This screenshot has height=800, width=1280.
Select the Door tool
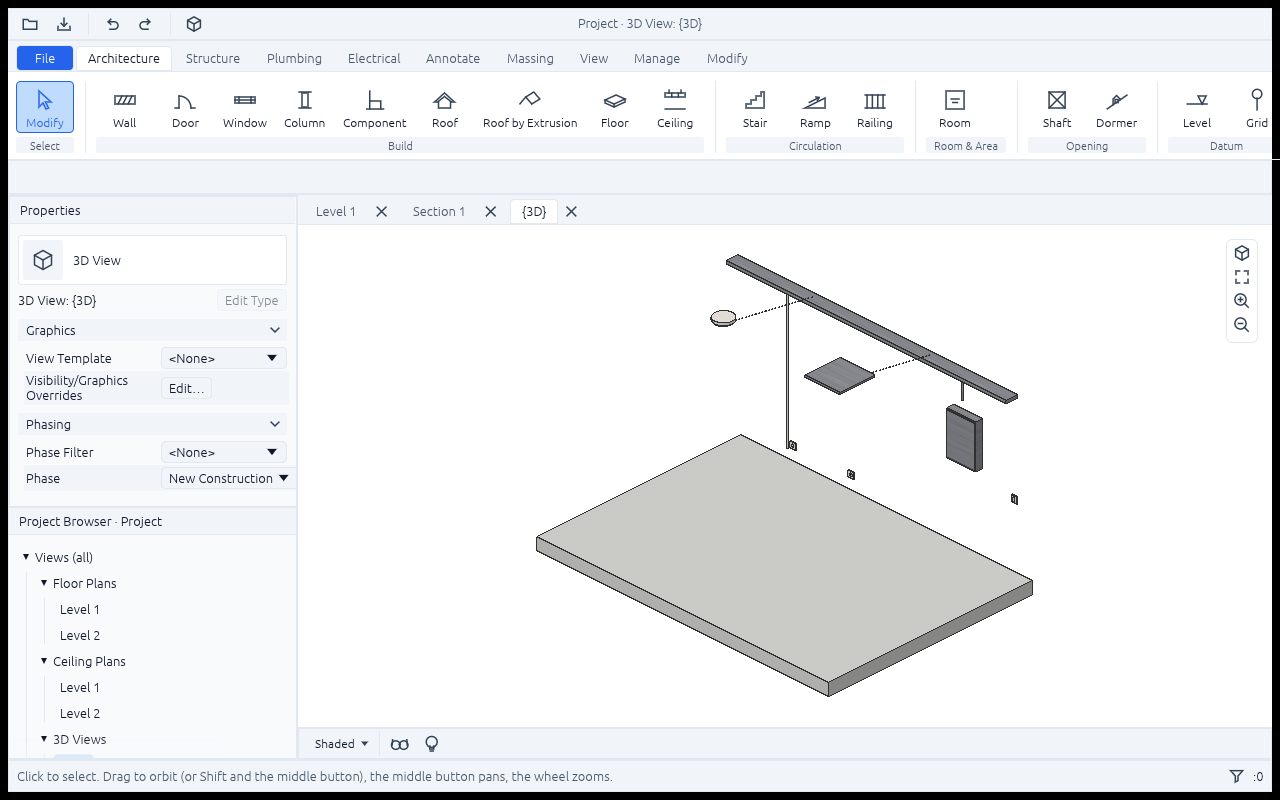(185, 108)
